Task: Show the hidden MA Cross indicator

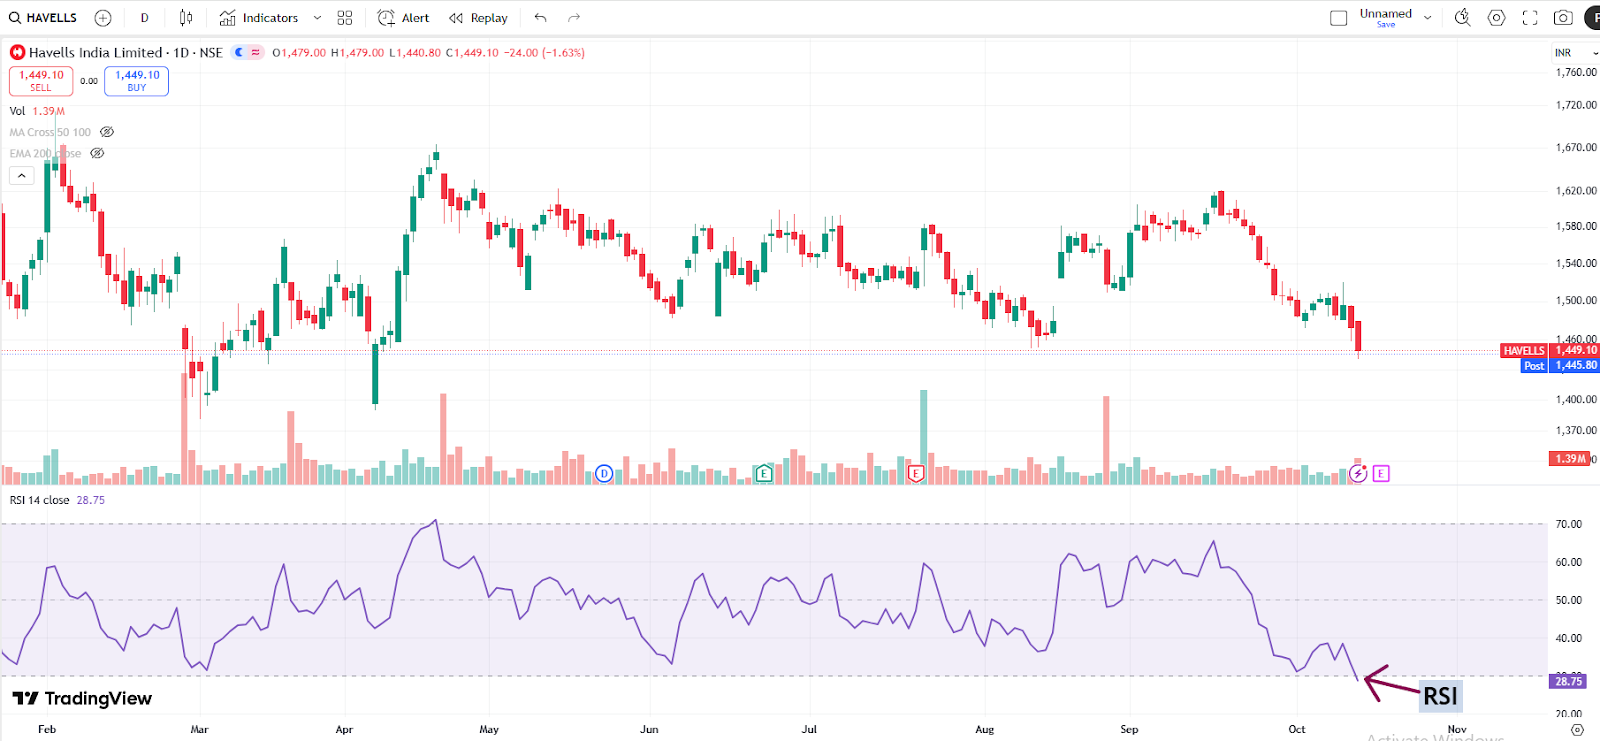Action: point(107,132)
